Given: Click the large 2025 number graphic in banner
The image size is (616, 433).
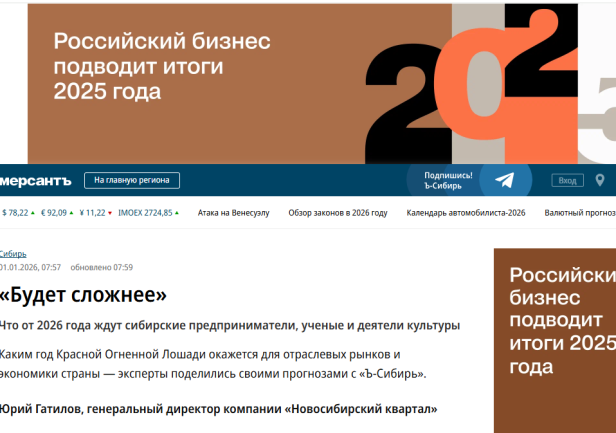Looking at the screenshot, I should pos(480,90).
